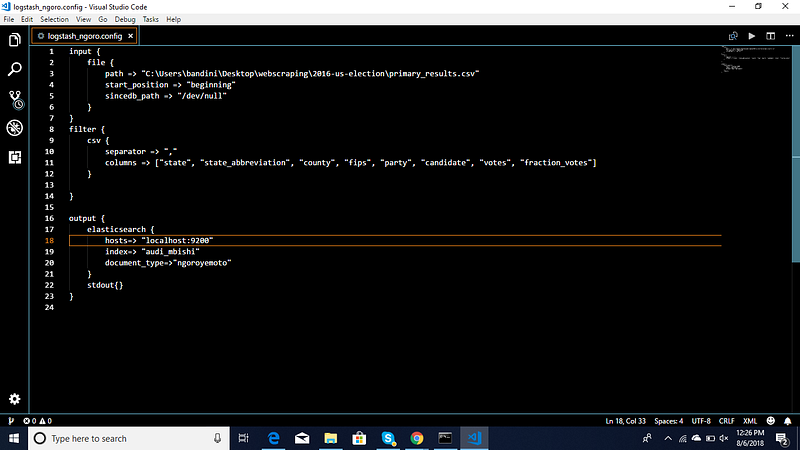Open Microsoft Store from the taskbar
Screen dimensions: 800x450
(359, 438)
